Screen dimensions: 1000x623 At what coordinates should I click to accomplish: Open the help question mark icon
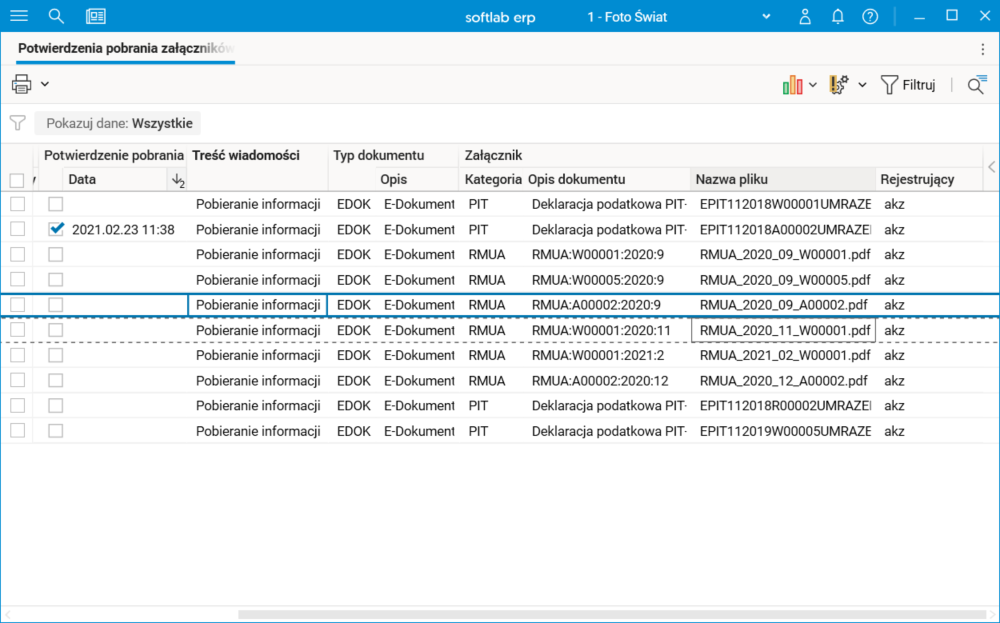(870, 17)
